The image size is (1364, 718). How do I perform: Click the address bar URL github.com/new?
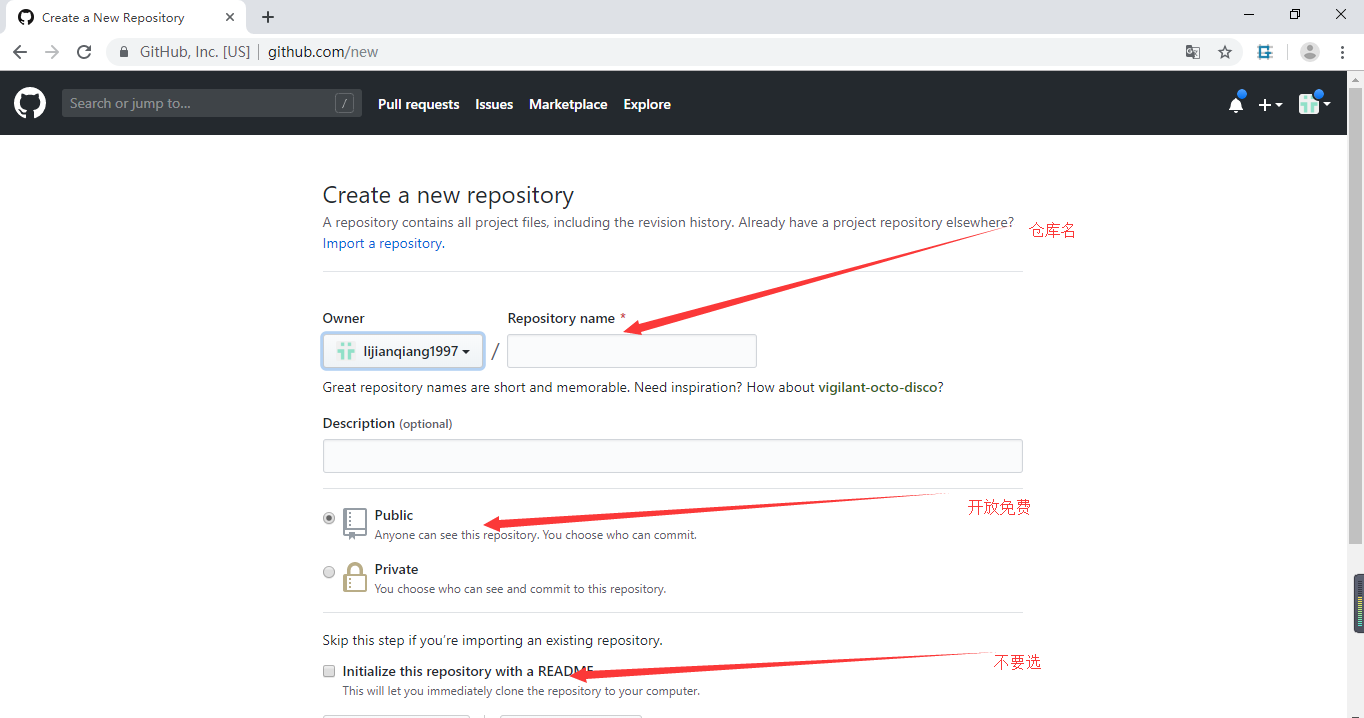[x=323, y=52]
